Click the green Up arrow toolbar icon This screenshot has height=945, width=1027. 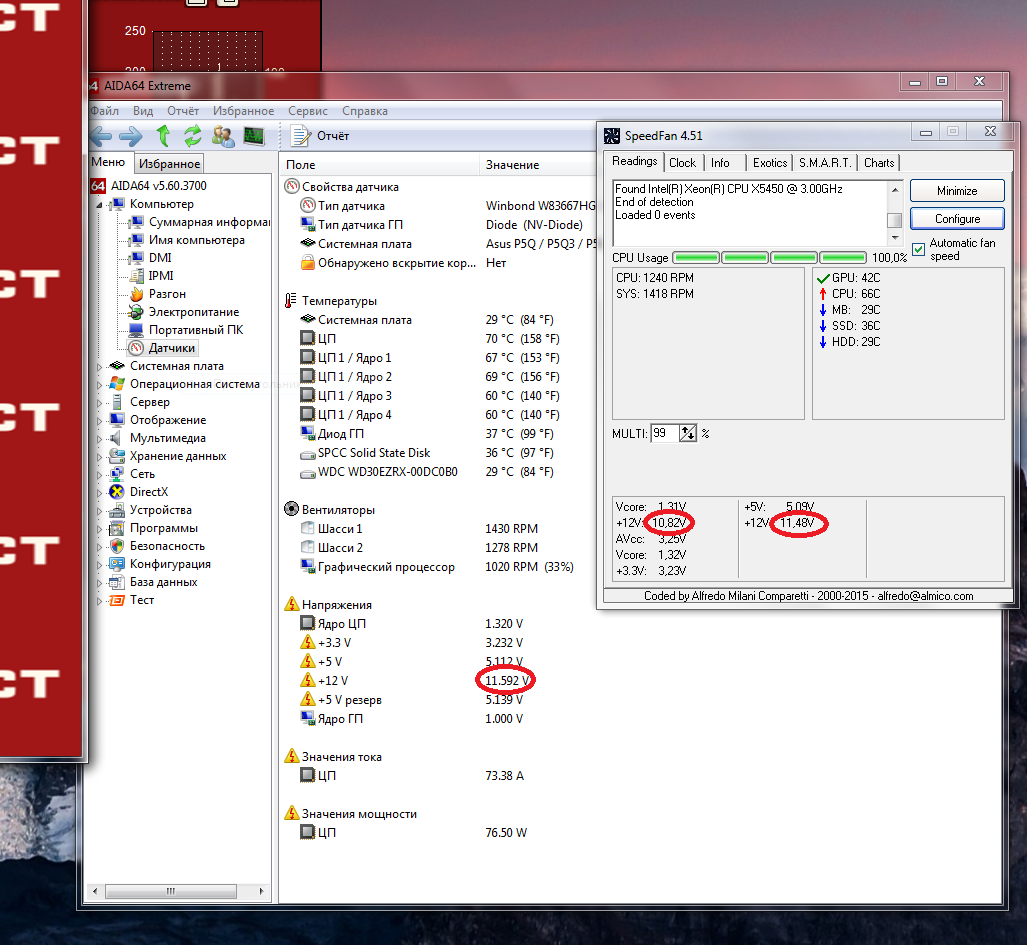point(164,136)
